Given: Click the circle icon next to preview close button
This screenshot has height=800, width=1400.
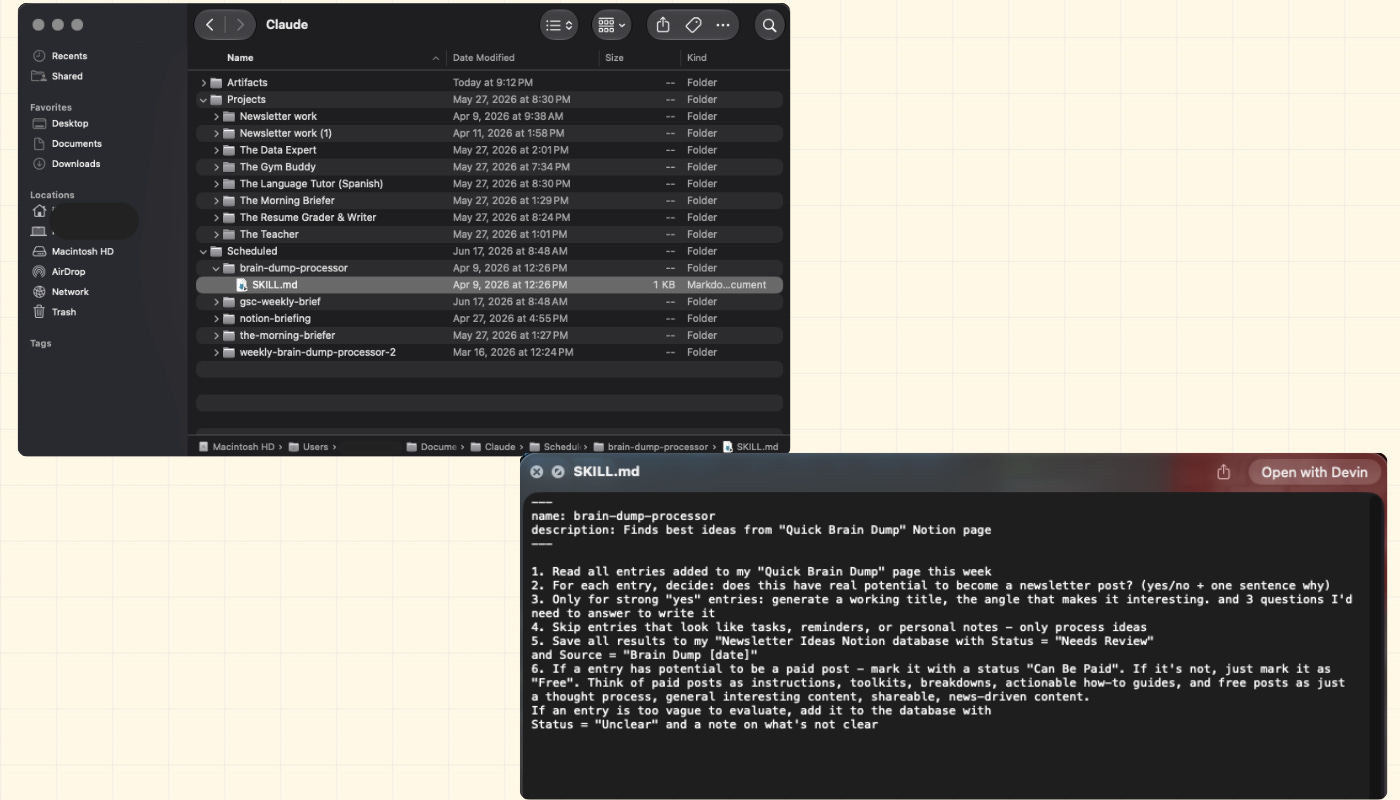Looking at the screenshot, I should click(558, 472).
